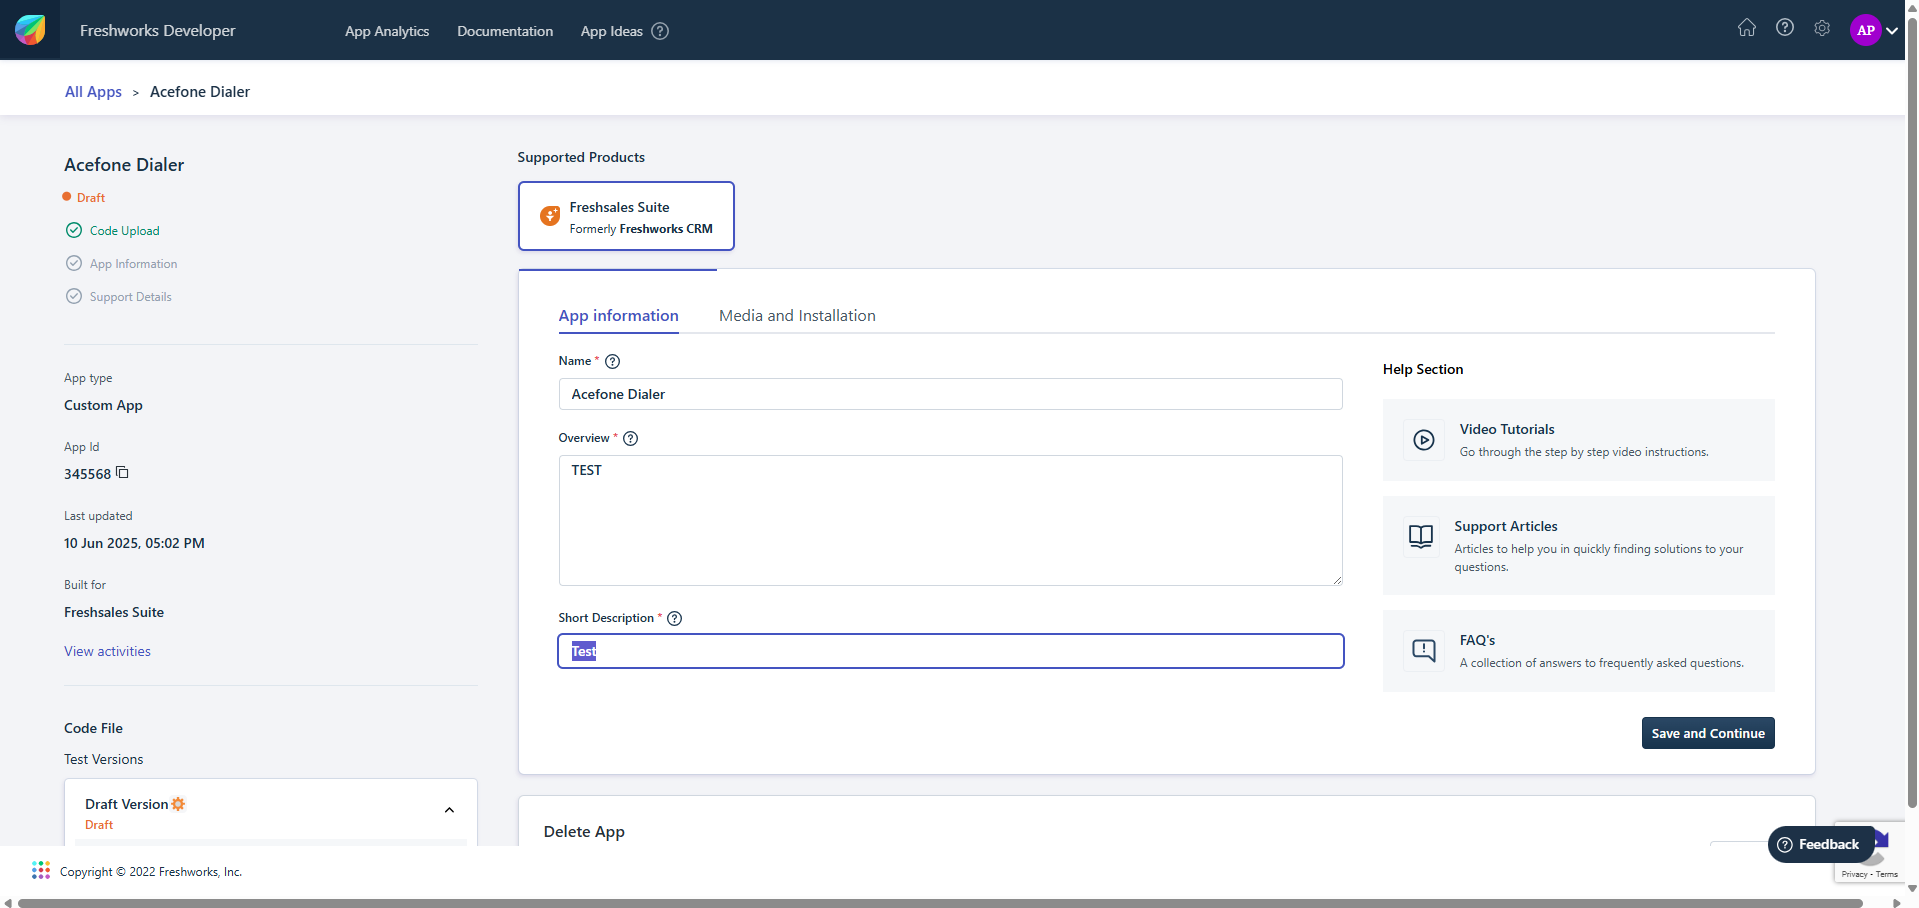
Task: Click Freshworks Developer title
Action: click(158, 31)
